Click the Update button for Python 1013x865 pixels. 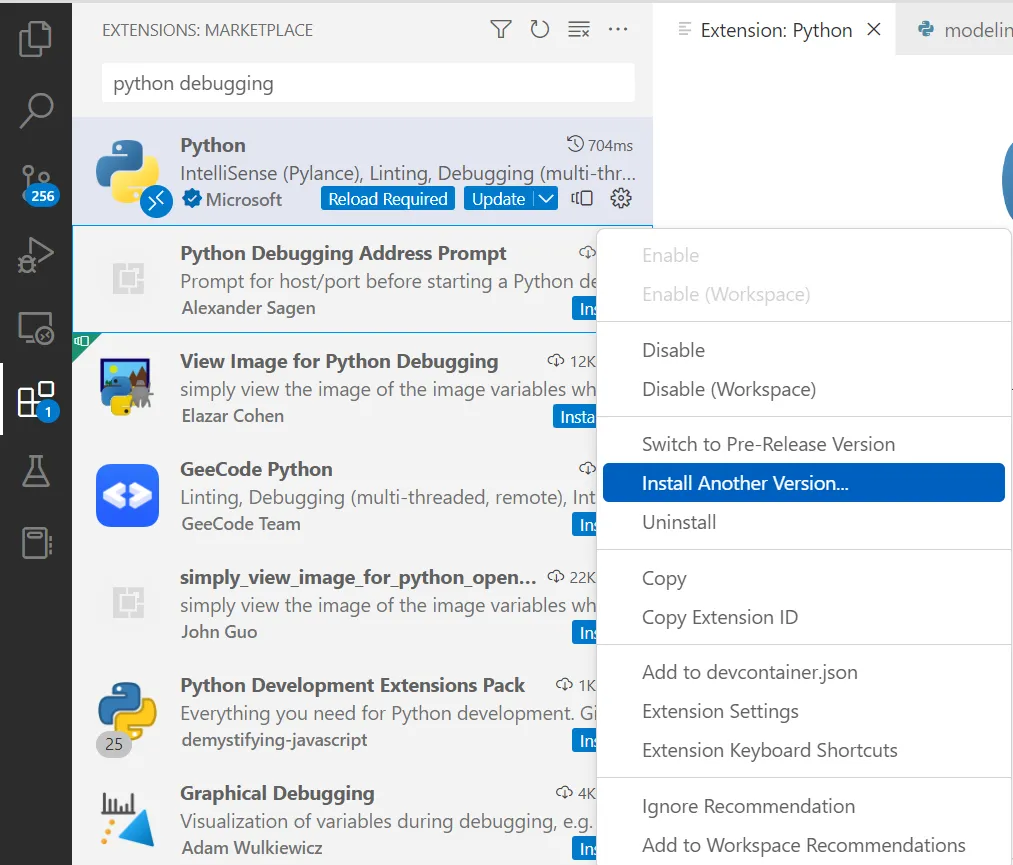[x=498, y=199]
